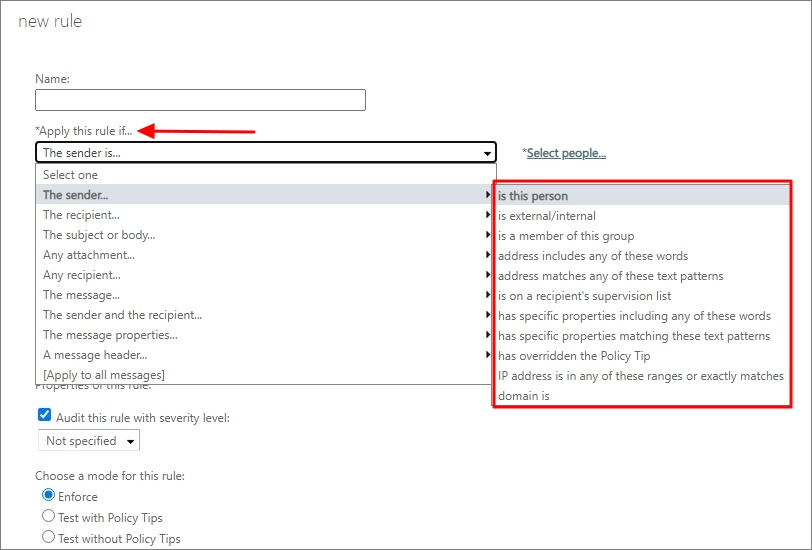Expand submenu arrow beside 'The sender and the recipient...'

point(487,314)
